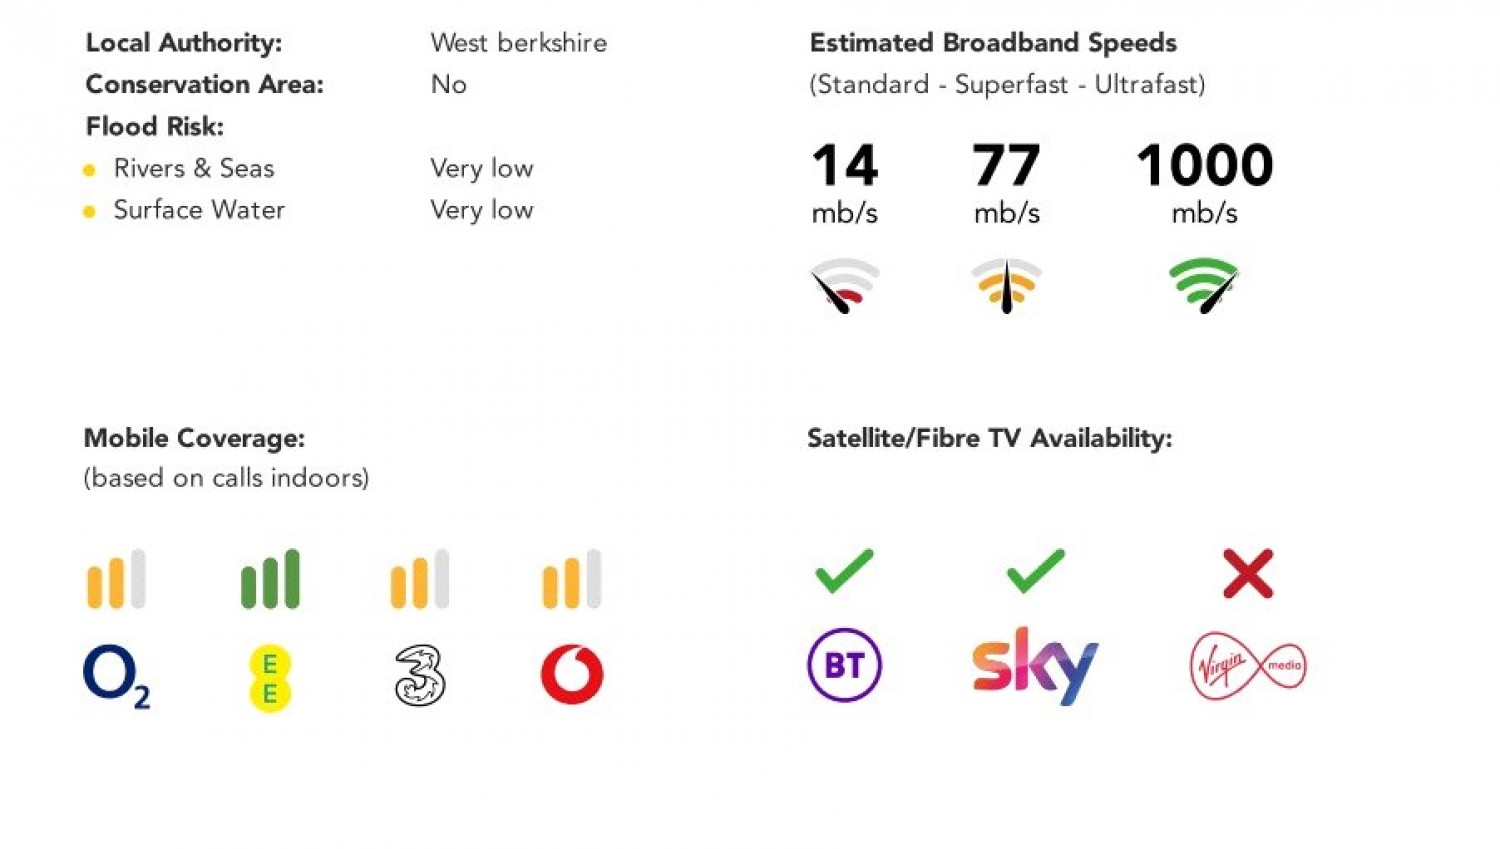The width and height of the screenshot is (1500, 849).
Task: Click the Vodafone logo
Action: (x=572, y=674)
